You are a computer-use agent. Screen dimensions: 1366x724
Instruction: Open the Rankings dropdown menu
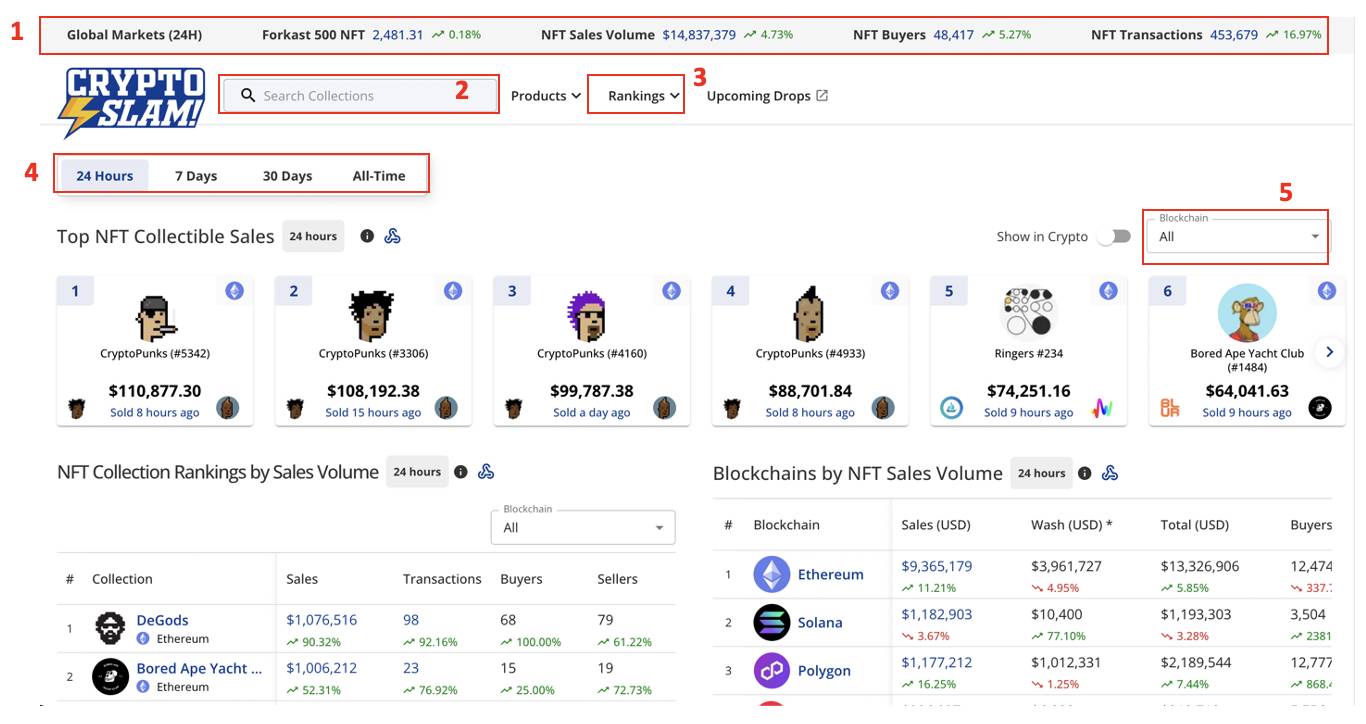click(644, 96)
